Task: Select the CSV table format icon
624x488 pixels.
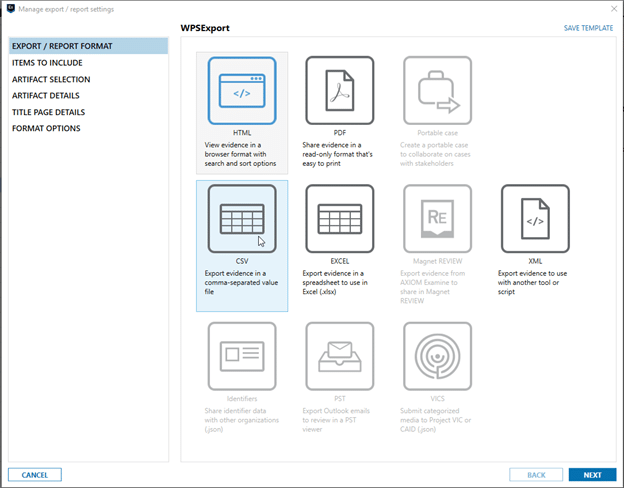Action: (242, 219)
